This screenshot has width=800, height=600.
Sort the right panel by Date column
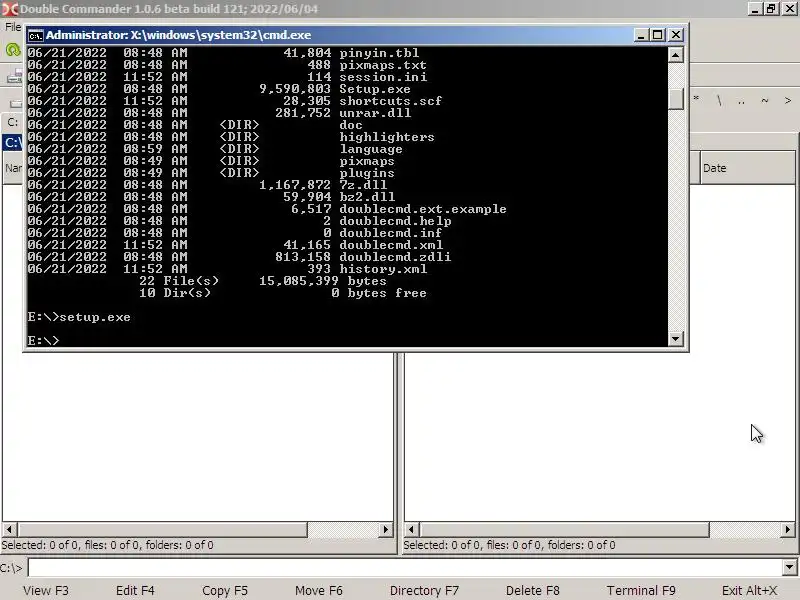point(747,168)
